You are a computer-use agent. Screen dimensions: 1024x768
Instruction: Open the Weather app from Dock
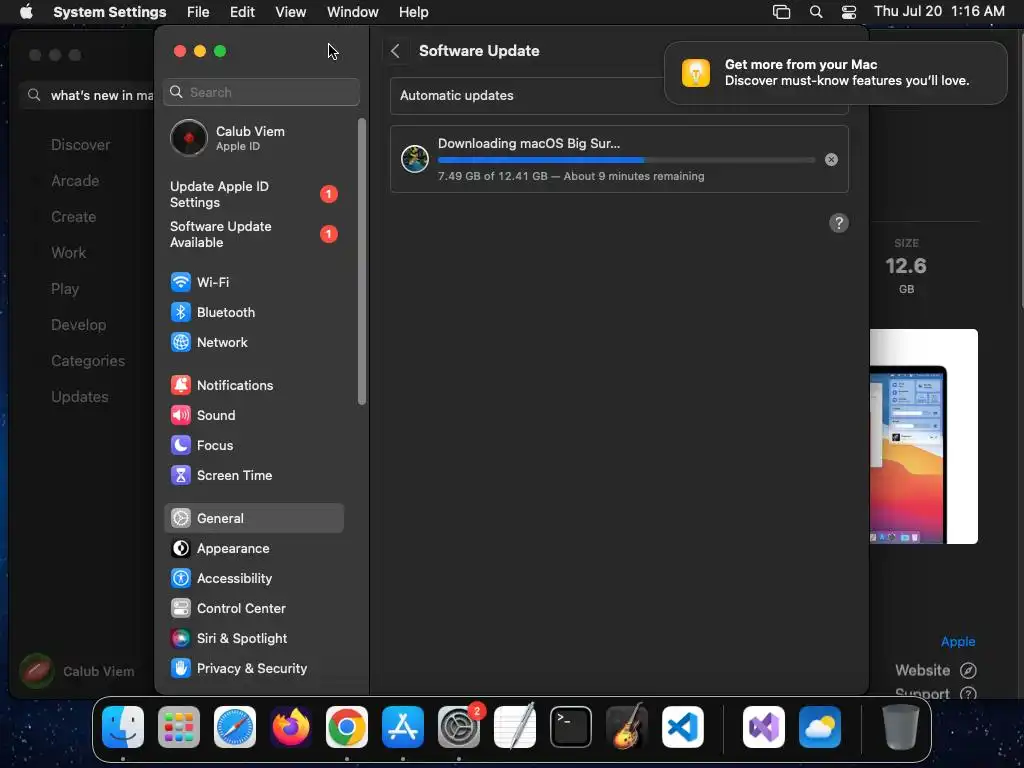(x=820, y=727)
